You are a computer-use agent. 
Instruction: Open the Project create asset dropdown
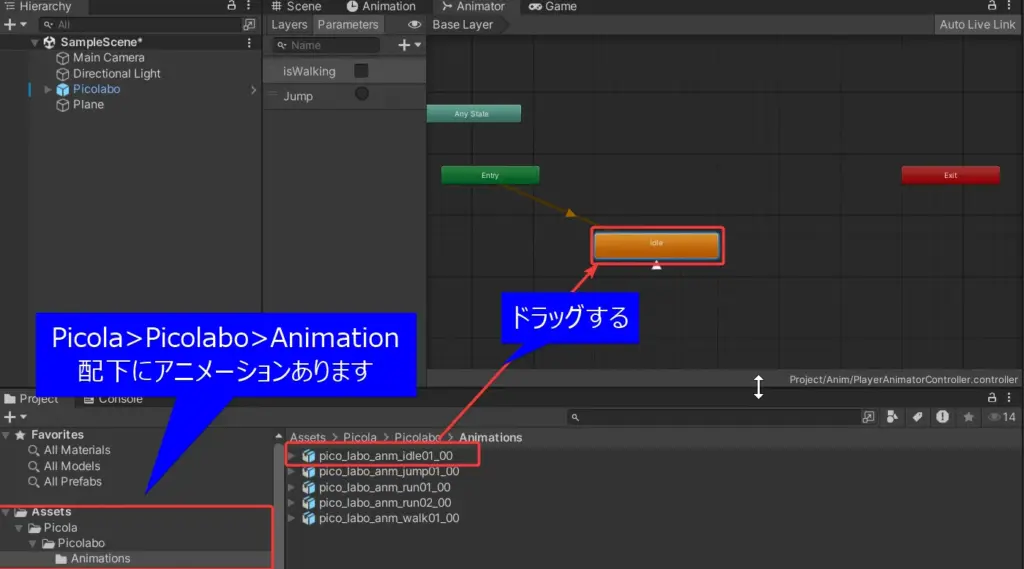click(15, 417)
